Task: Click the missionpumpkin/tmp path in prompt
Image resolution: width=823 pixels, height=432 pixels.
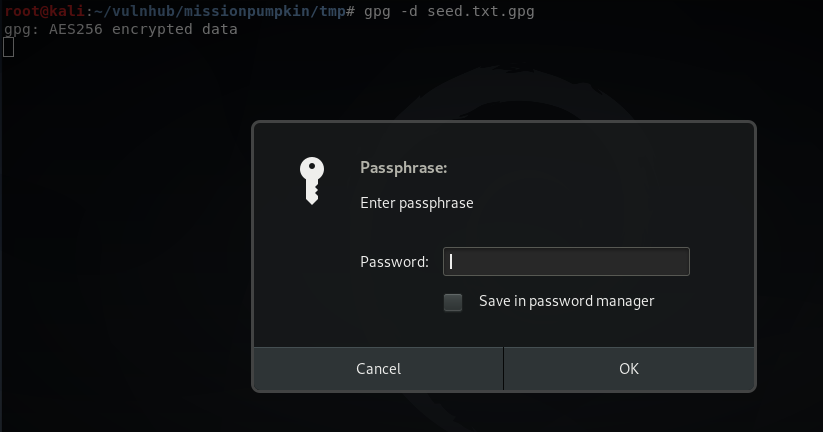Action: 264,11
